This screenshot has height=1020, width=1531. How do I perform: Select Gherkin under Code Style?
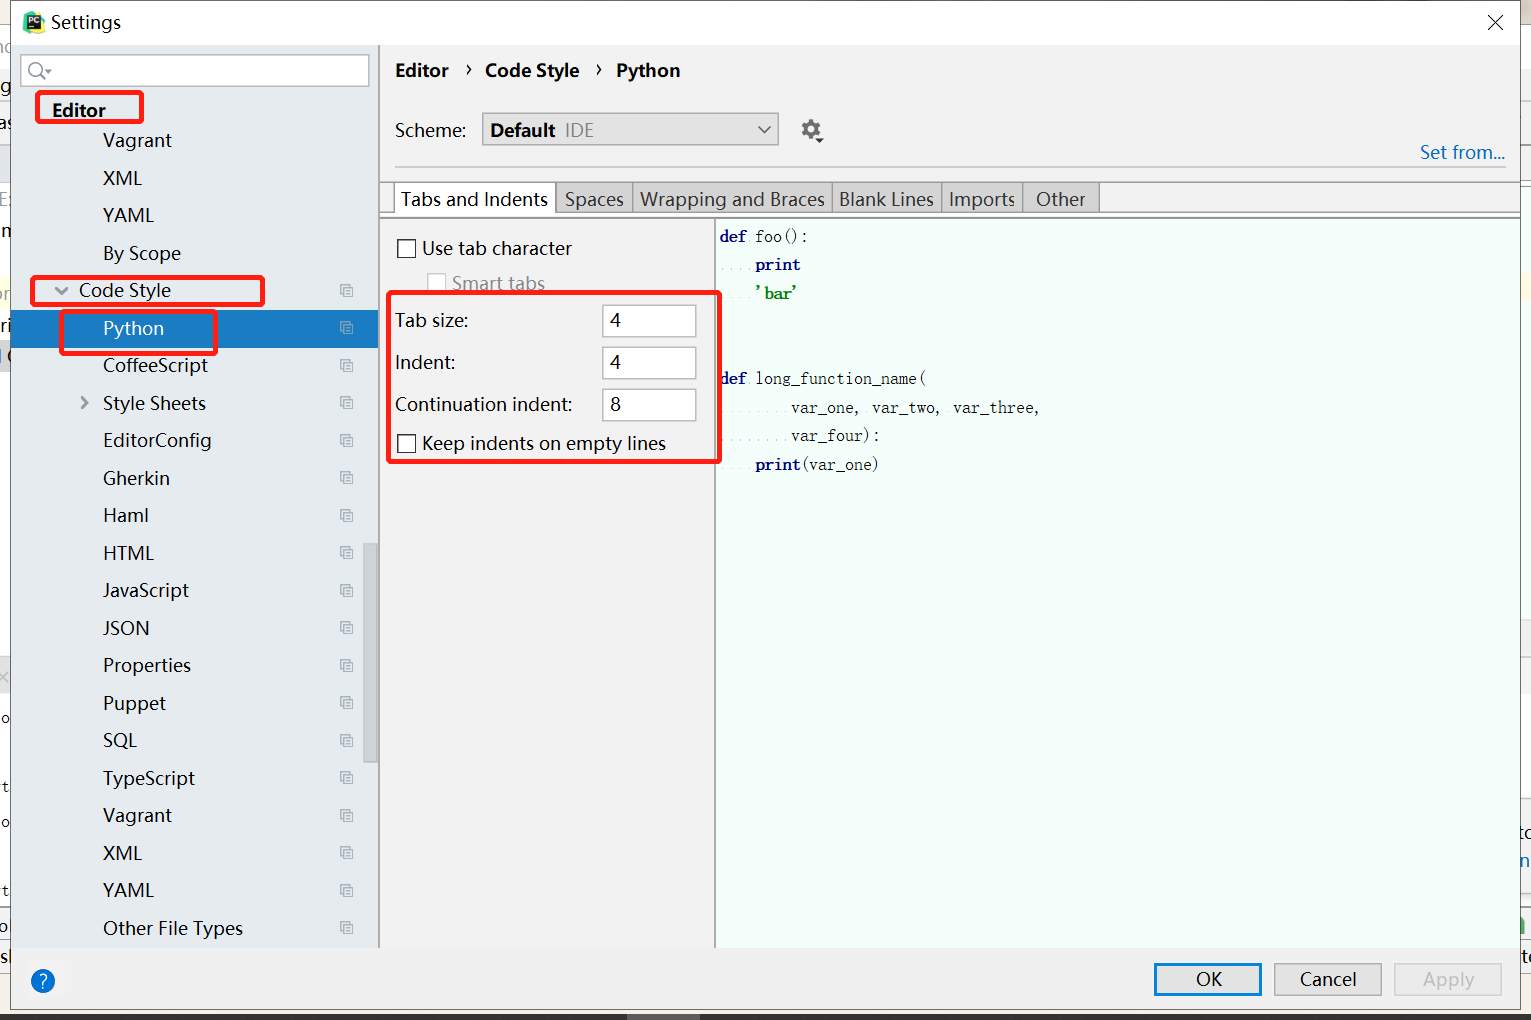coord(136,478)
